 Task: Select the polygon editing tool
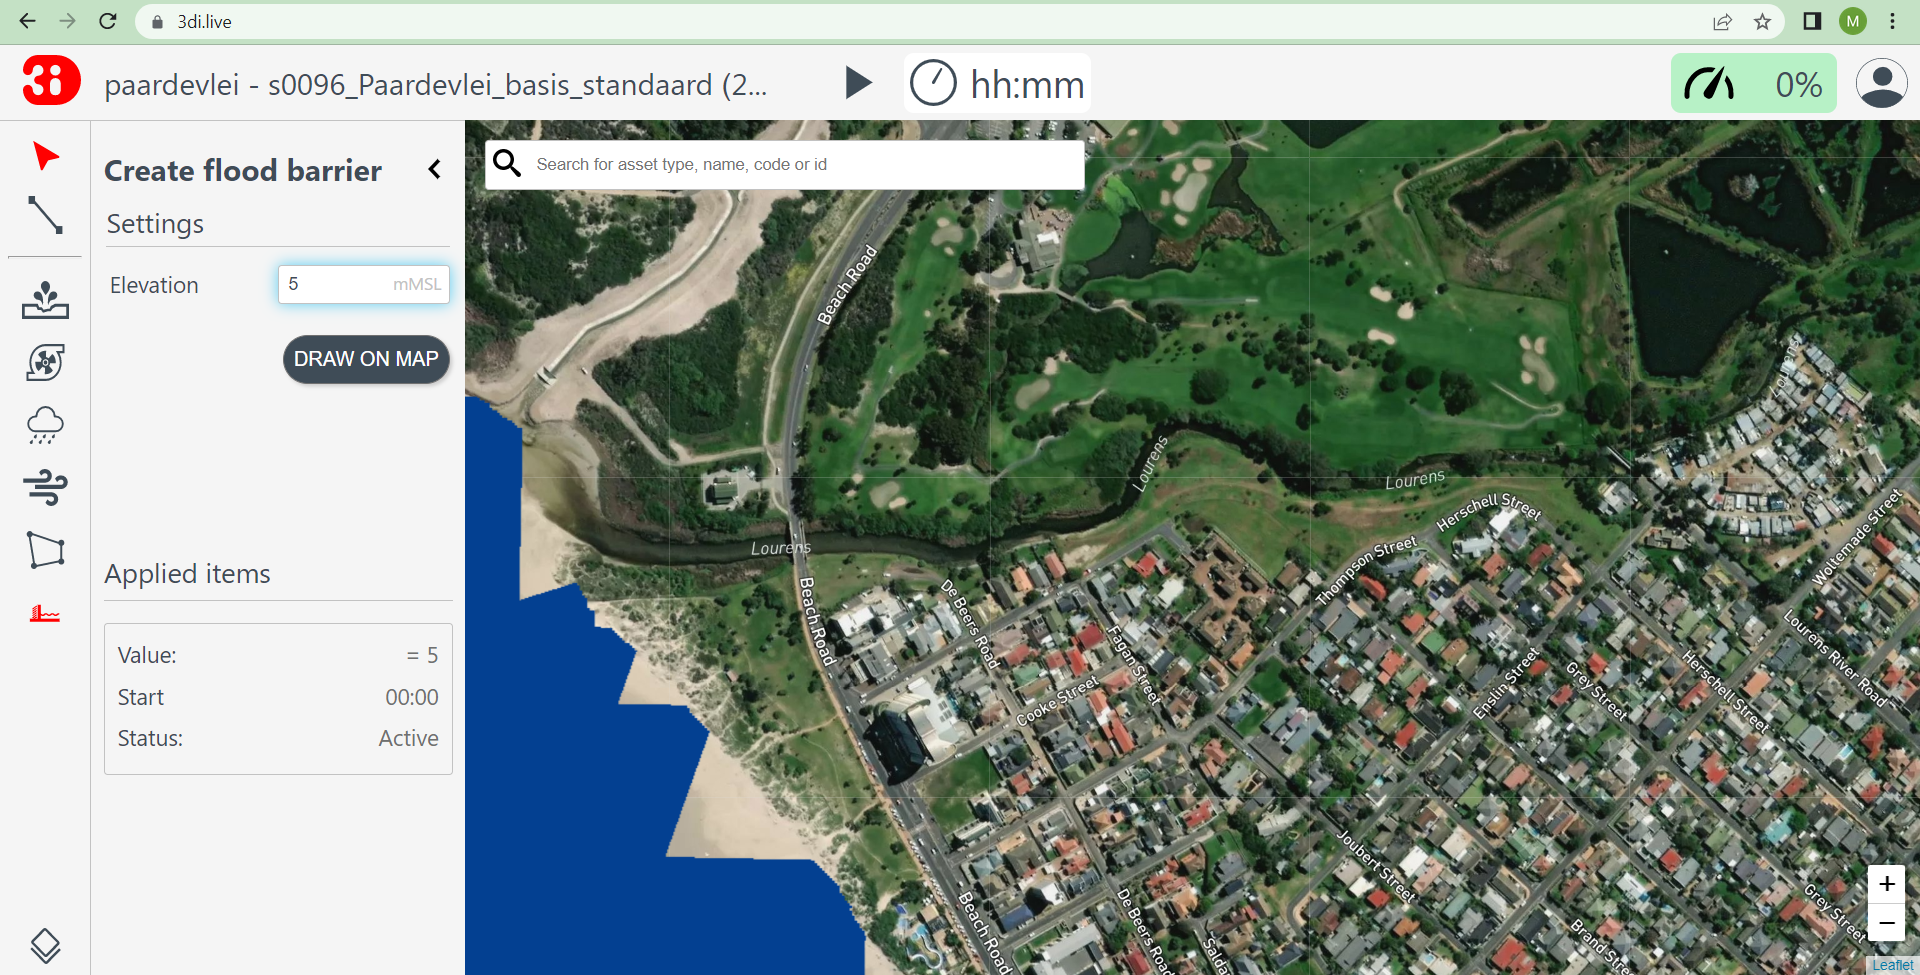point(44,550)
